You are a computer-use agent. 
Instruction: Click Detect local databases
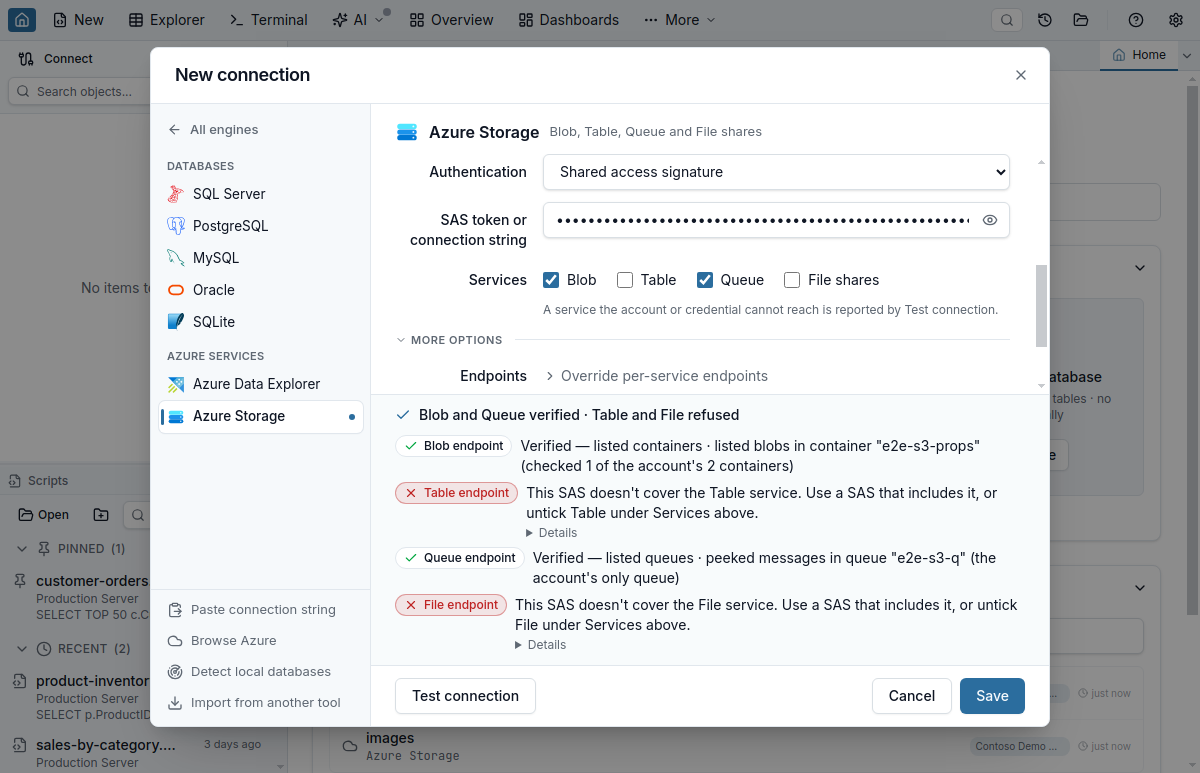coord(249,672)
